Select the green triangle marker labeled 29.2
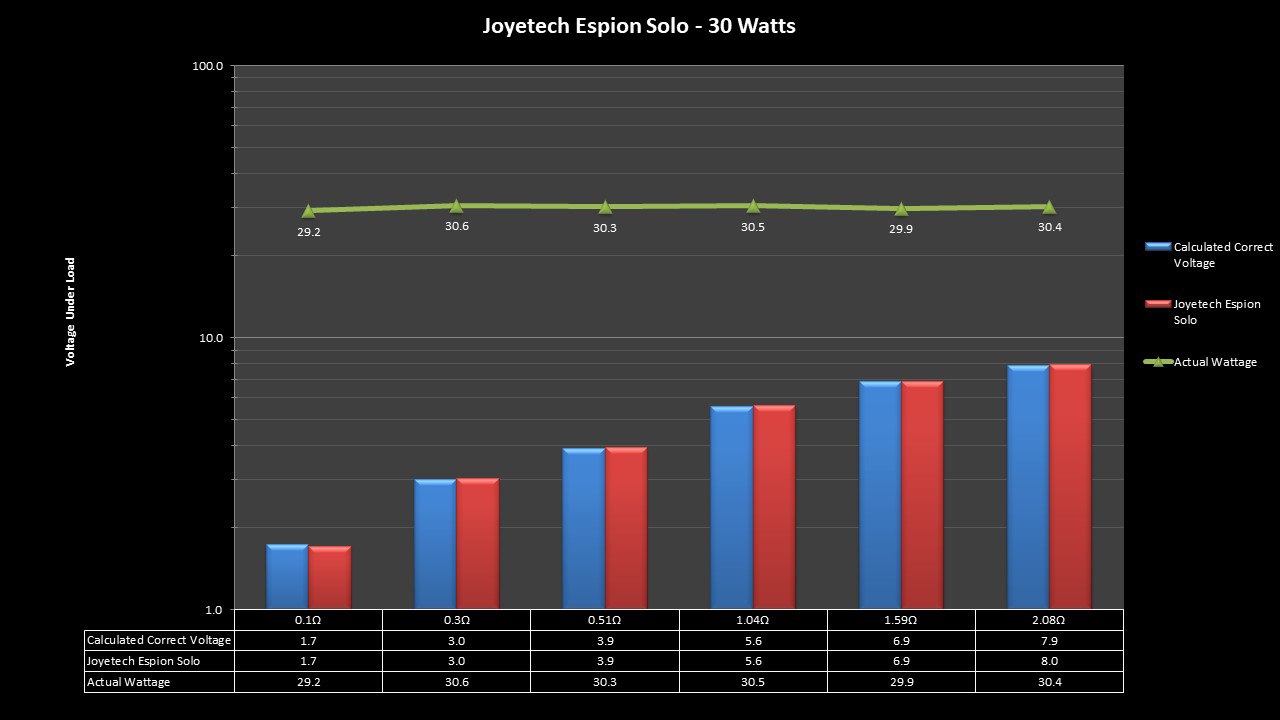Image resolution: width=1280 pixels, height=720 pixels. point(308,210)
